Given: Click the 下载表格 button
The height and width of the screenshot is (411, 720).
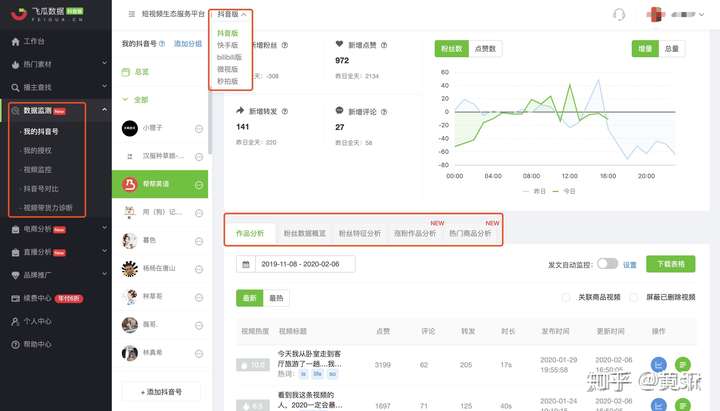Looking at the screenshot, I should (670, 264).
